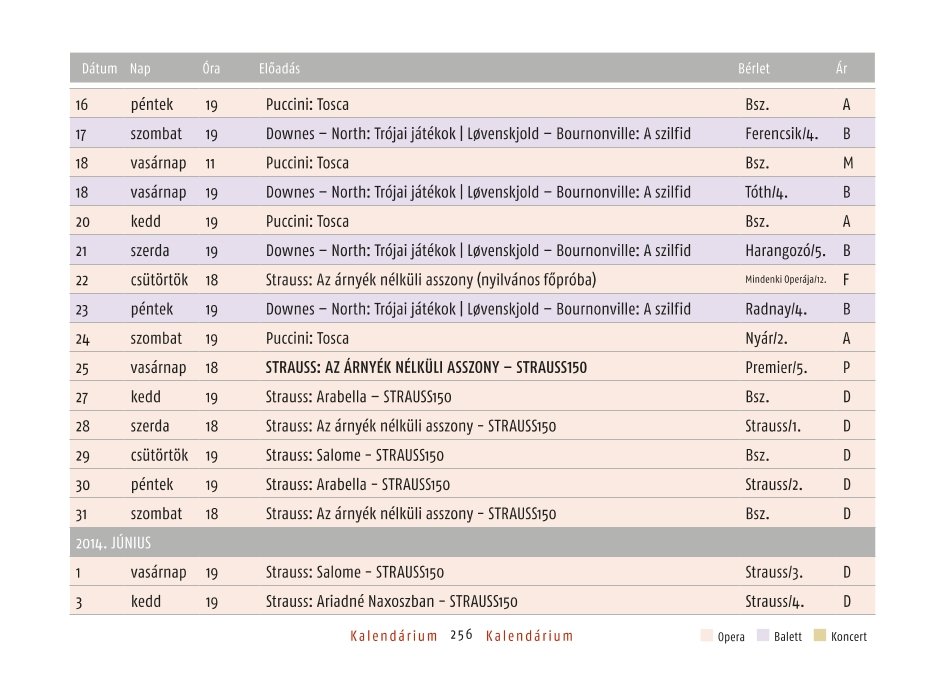The image size is (944, 679).
Task: Click the Koncert legend color swatch
Action: pyautogui.click(x=819, y=636)
